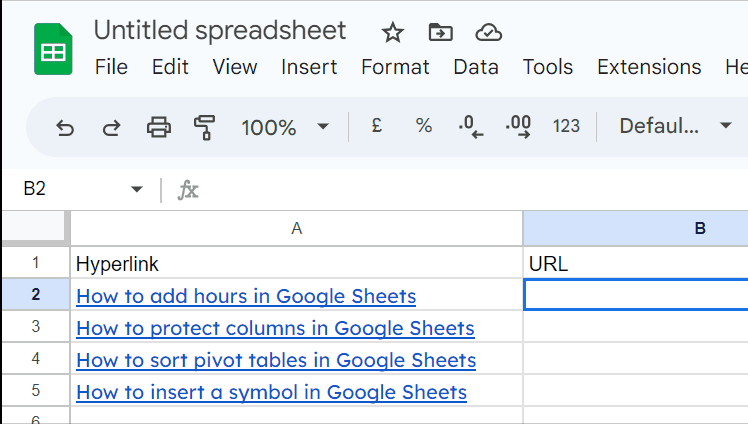Viewport: 748px width, 424px height.
Task: Apply percent format button
Action: pyautogui.click(x=424, y=126)
